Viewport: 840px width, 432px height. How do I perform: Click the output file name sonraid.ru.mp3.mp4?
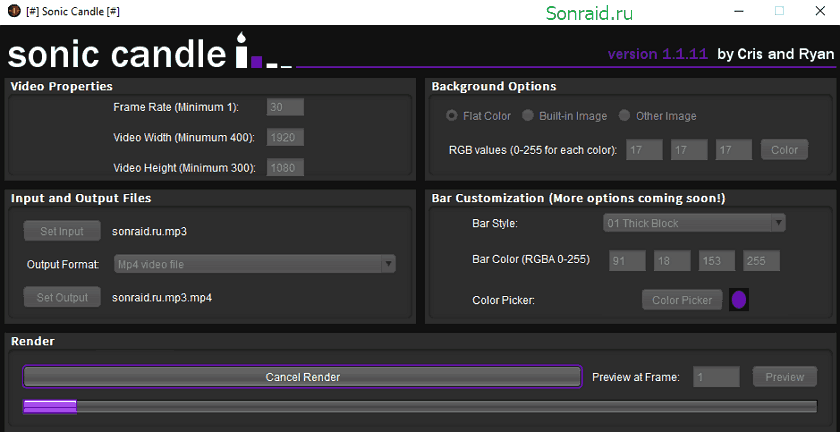[x=162, y=297]
